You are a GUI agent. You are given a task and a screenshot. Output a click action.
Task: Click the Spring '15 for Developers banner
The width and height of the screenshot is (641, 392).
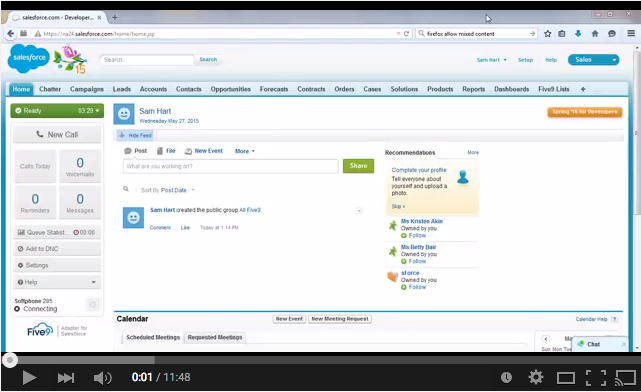click(x=585, y=112)
